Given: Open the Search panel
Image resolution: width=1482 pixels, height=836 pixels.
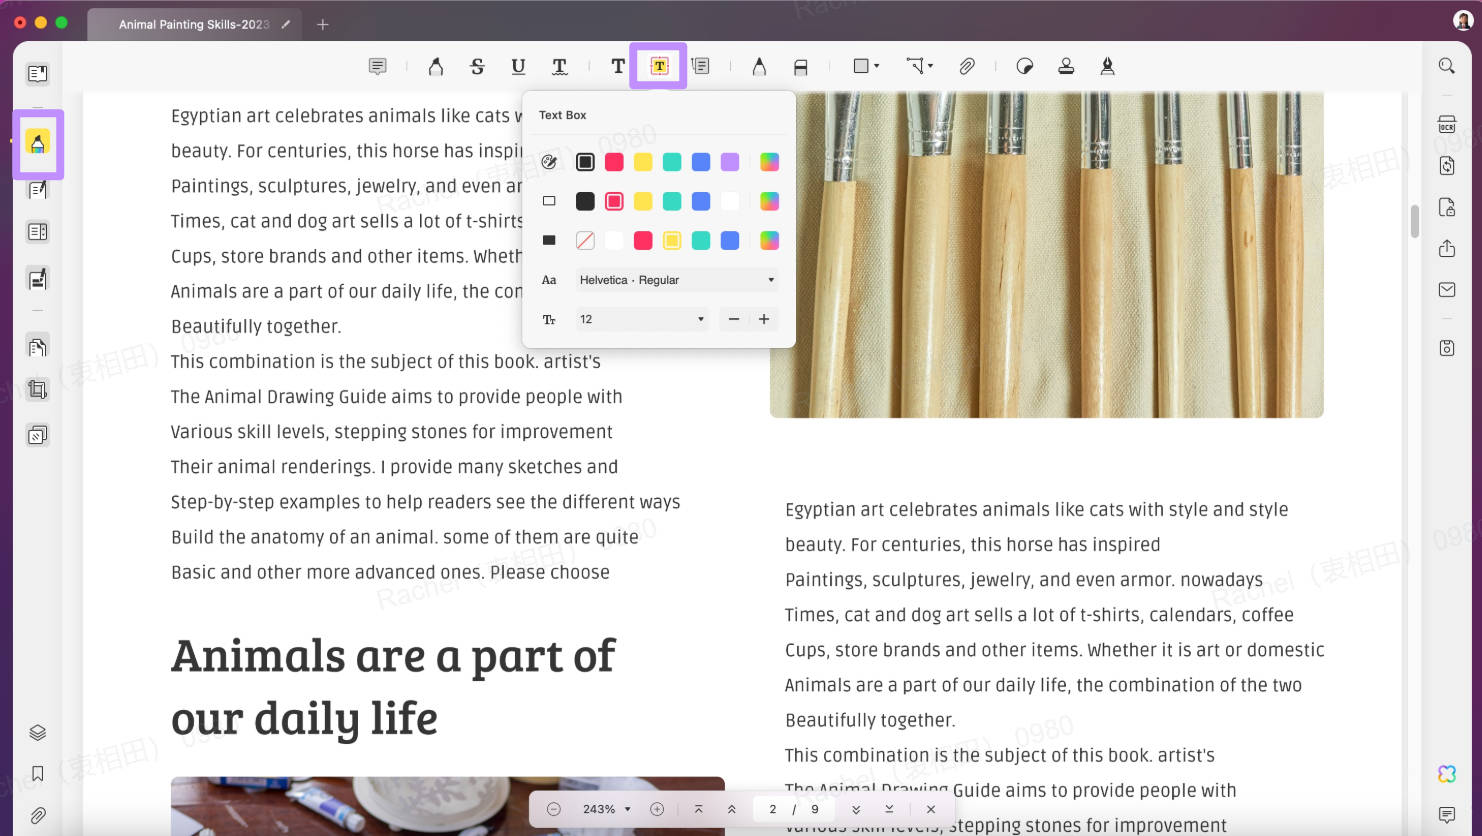Looking at the screenshot, I should [x=1446, y=65].
